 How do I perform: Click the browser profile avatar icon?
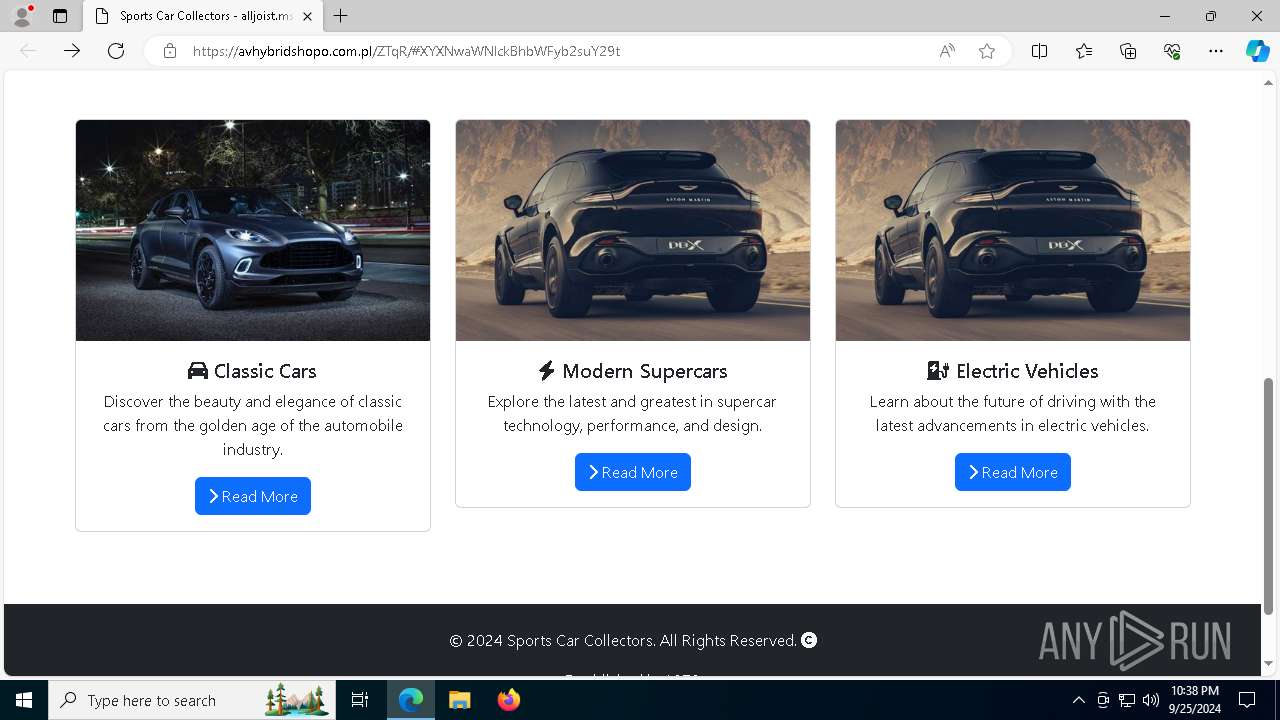[22, 16]
